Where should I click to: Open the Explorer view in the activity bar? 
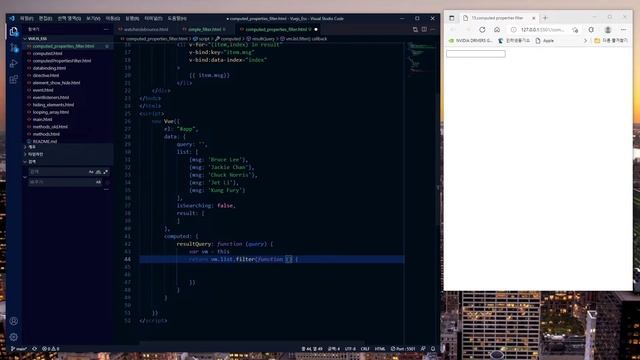(13, 31)
